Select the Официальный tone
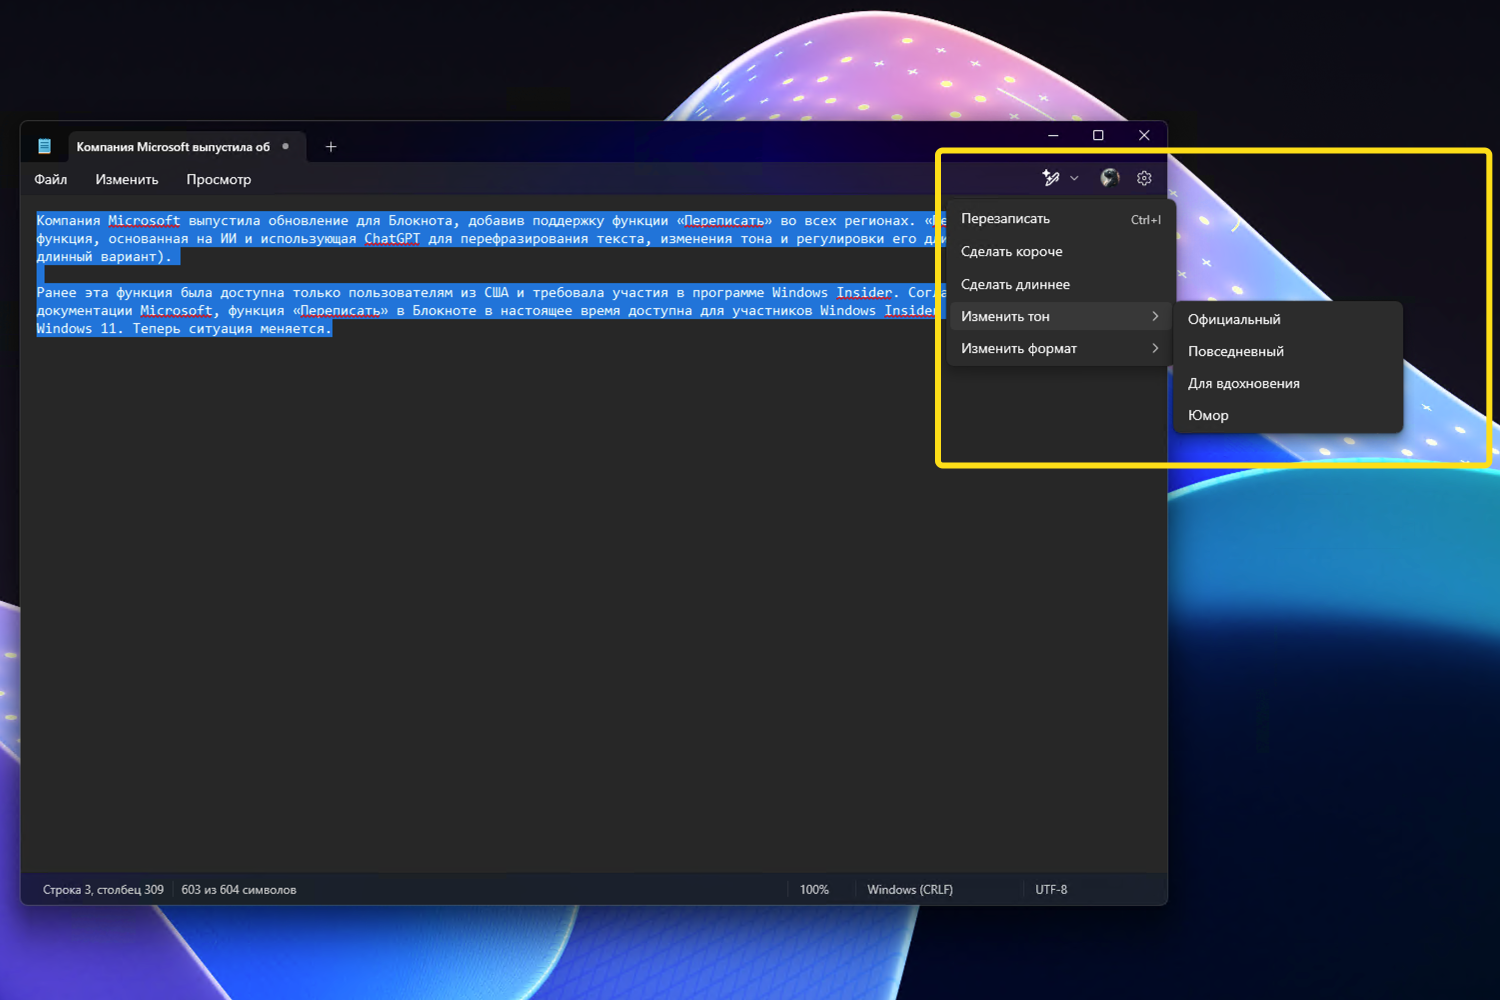 pos(1288,320)
